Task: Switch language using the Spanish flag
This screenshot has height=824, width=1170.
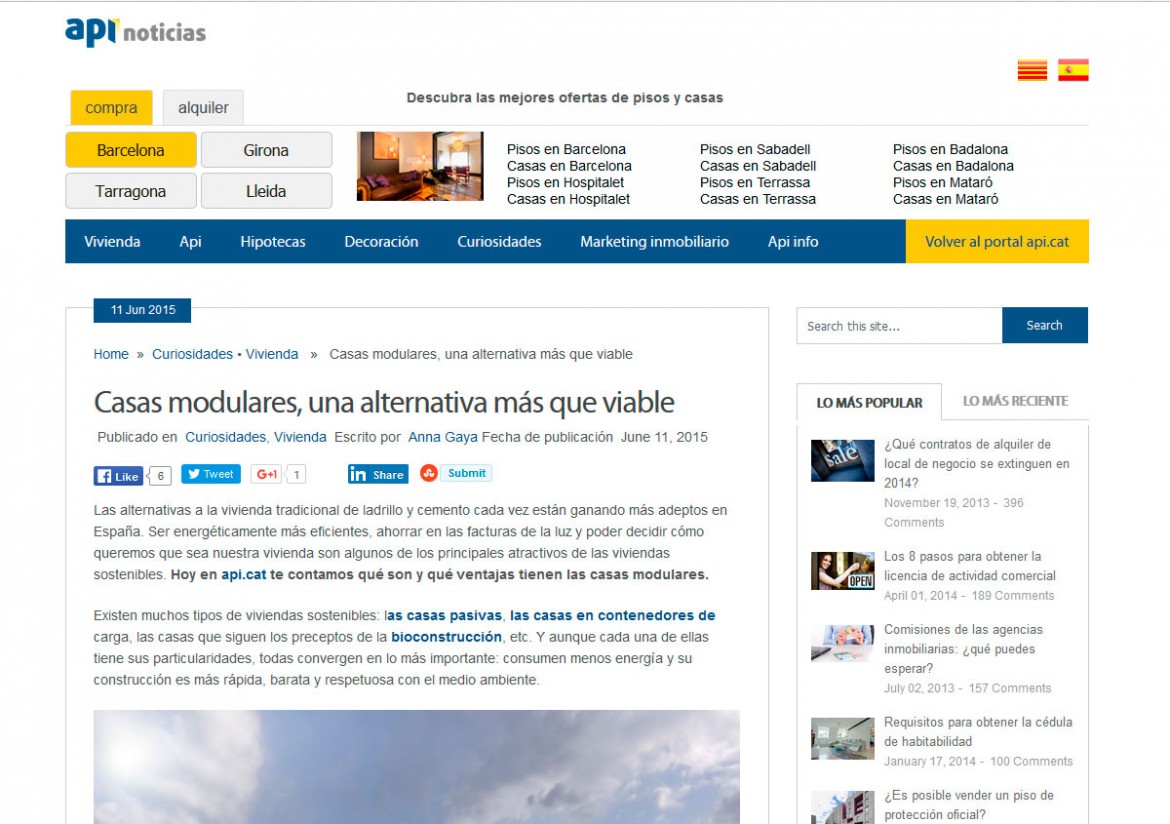Action: click(x=1071, y=71)
